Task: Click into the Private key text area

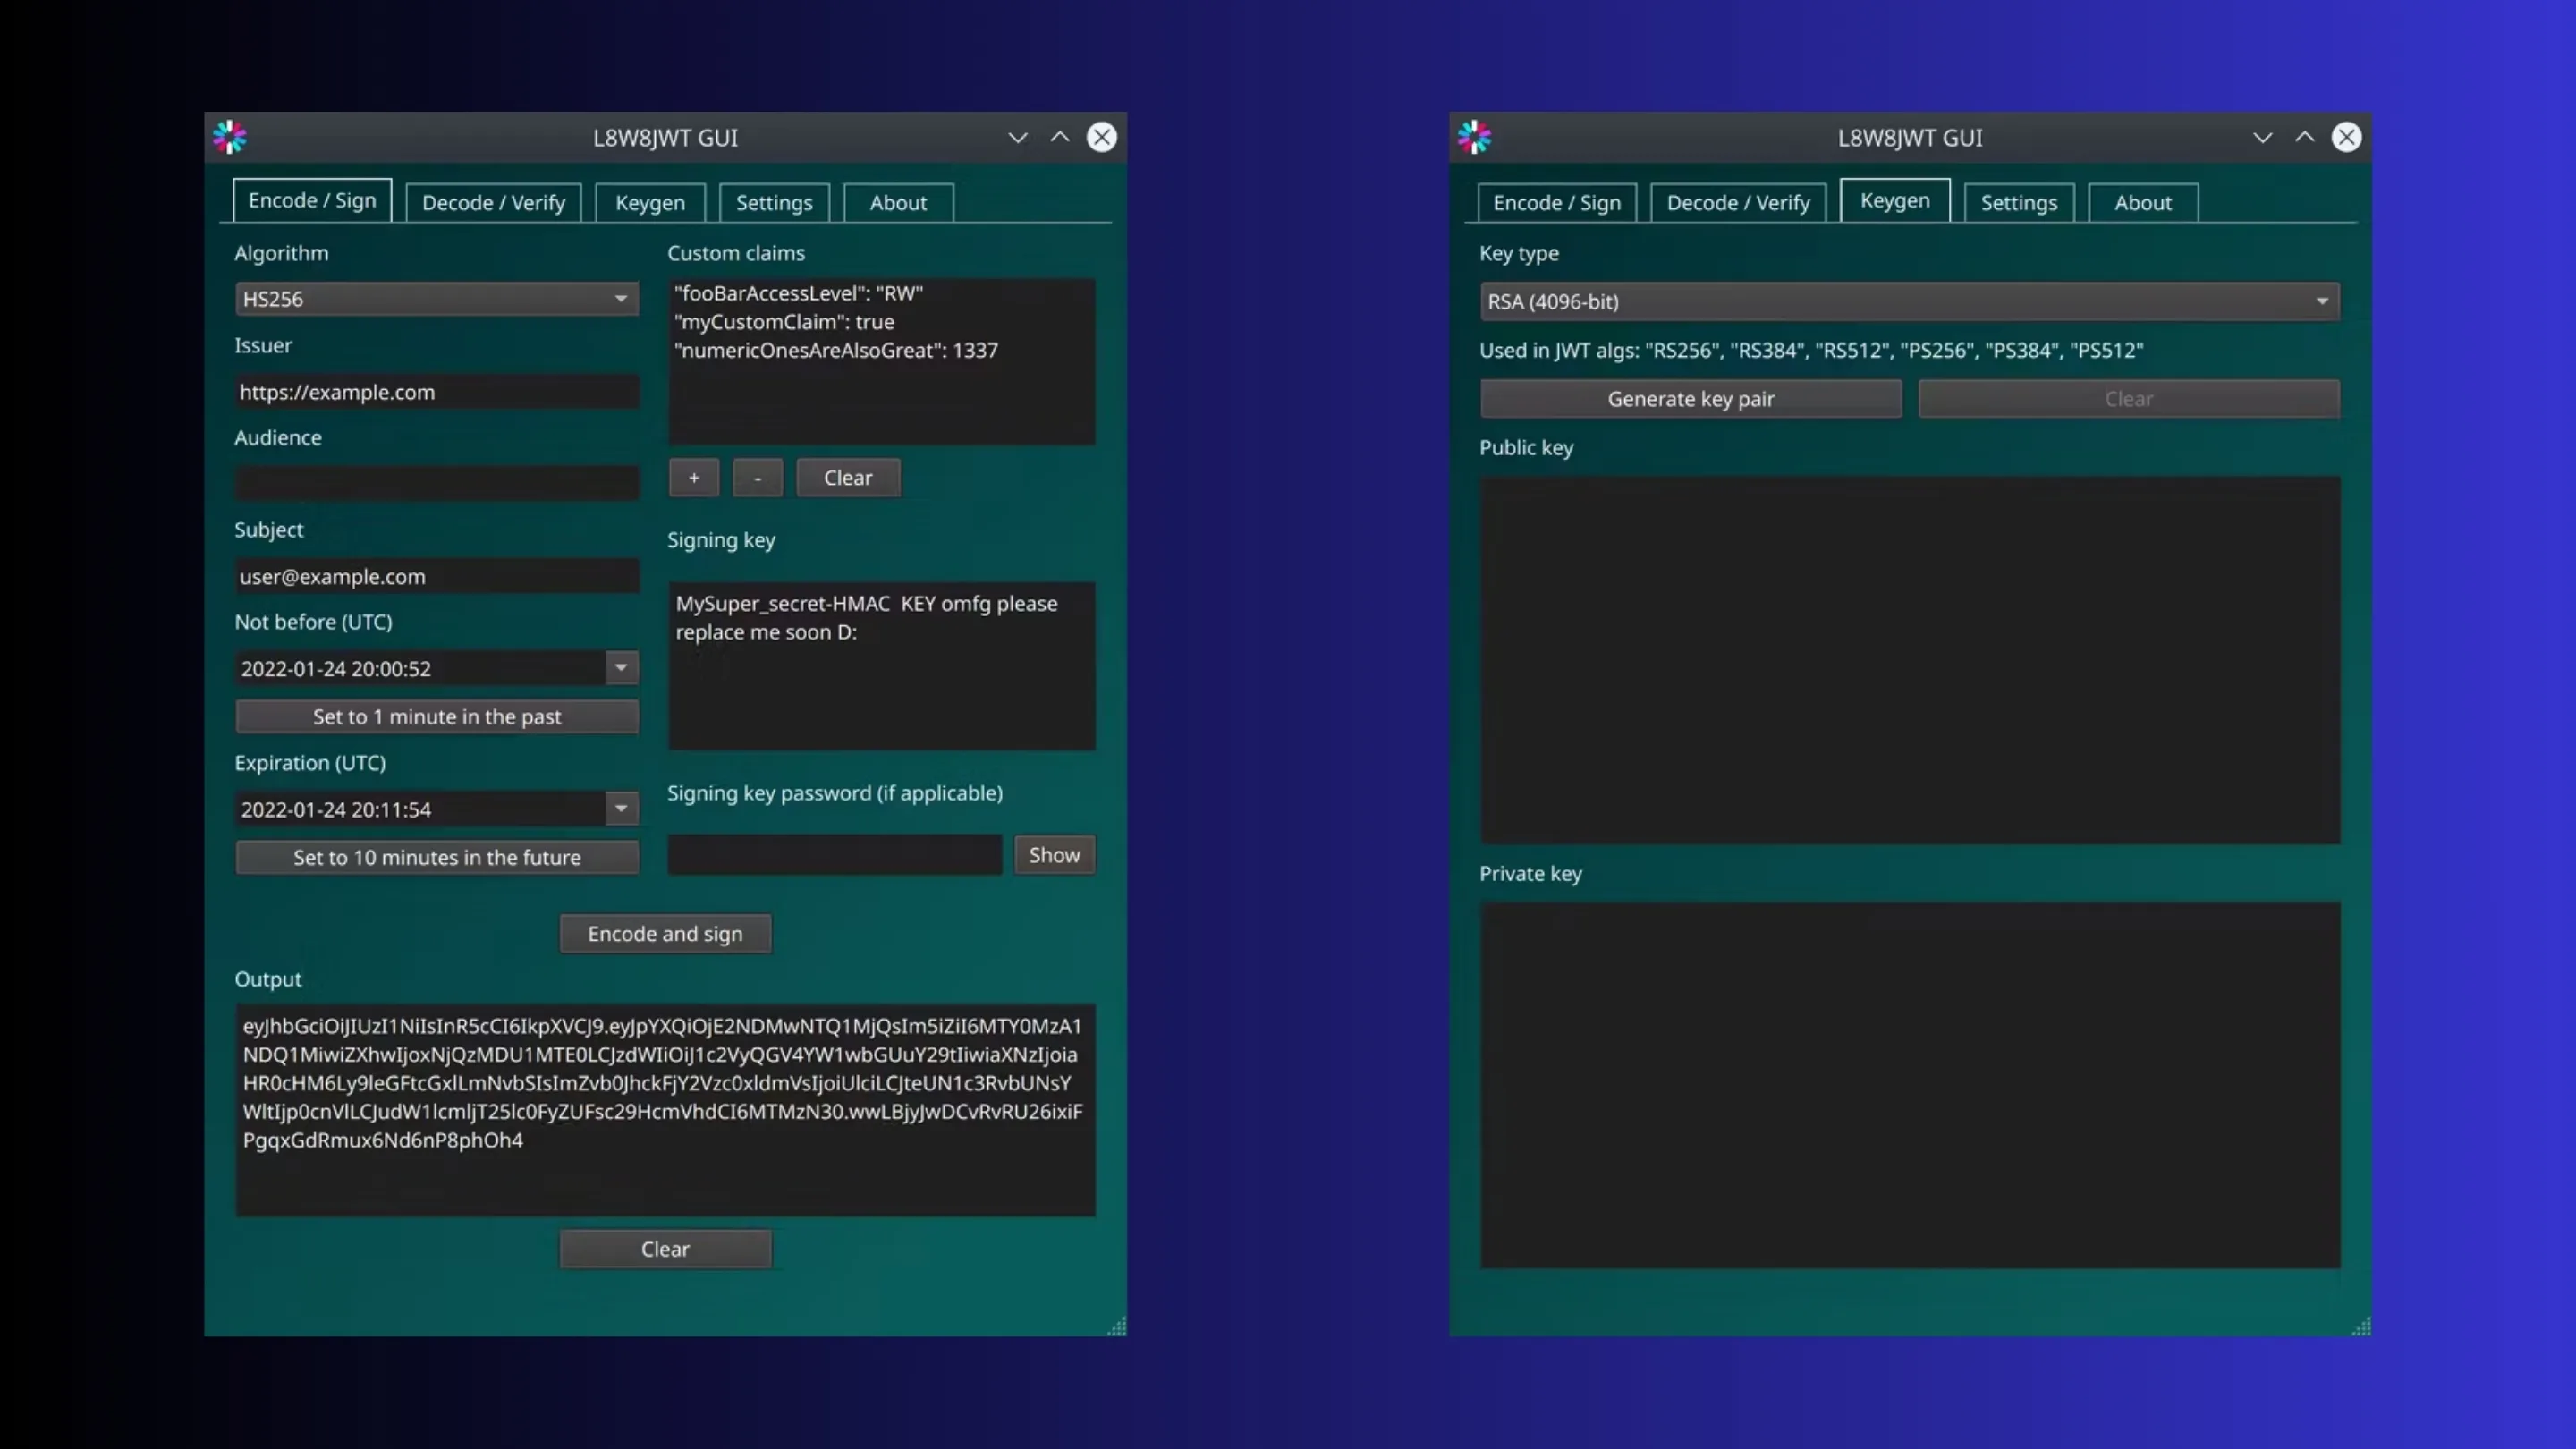Action: [x=1910, y=1085]
